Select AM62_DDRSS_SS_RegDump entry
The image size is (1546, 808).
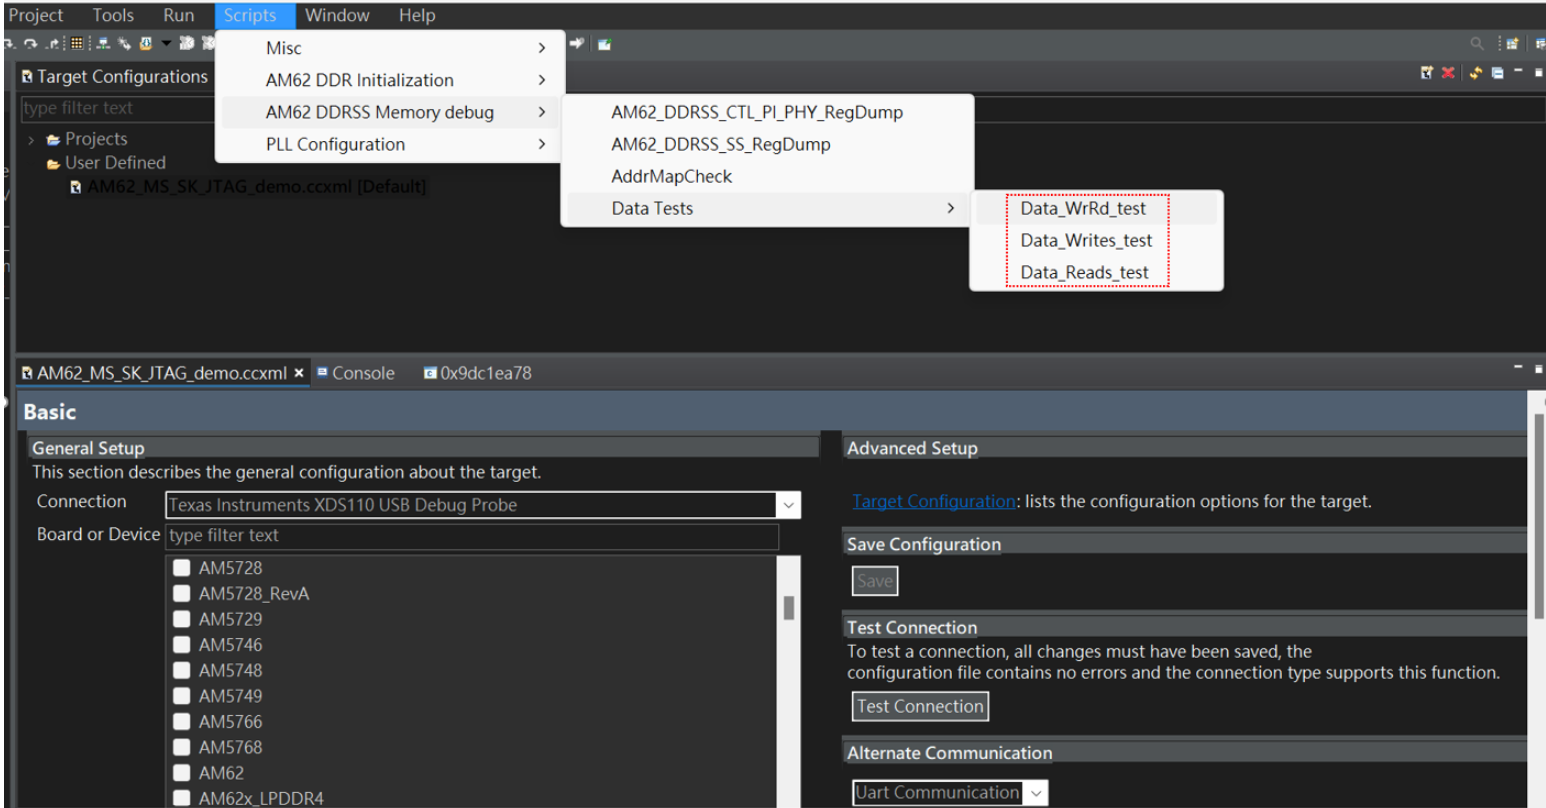(x=767, y=144)
